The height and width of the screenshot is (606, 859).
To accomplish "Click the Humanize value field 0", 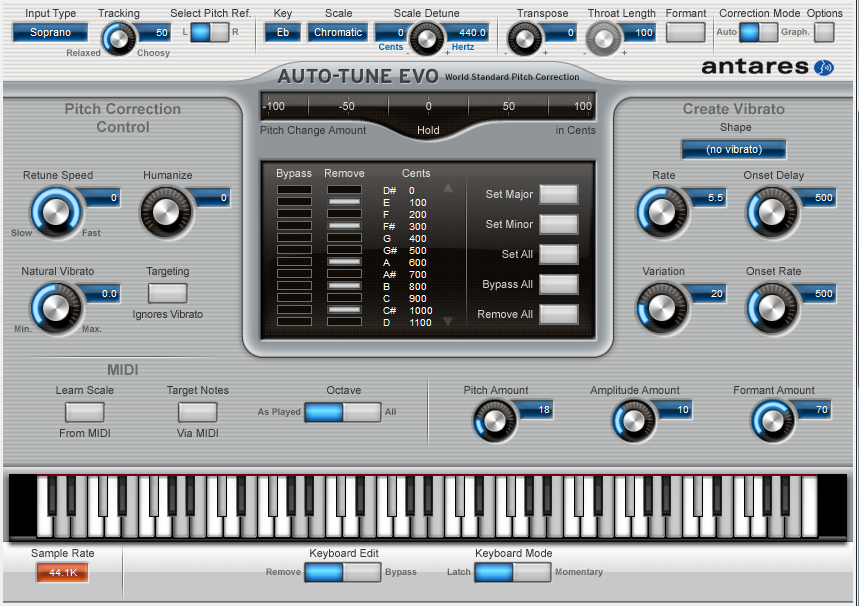I will (213, 198).
